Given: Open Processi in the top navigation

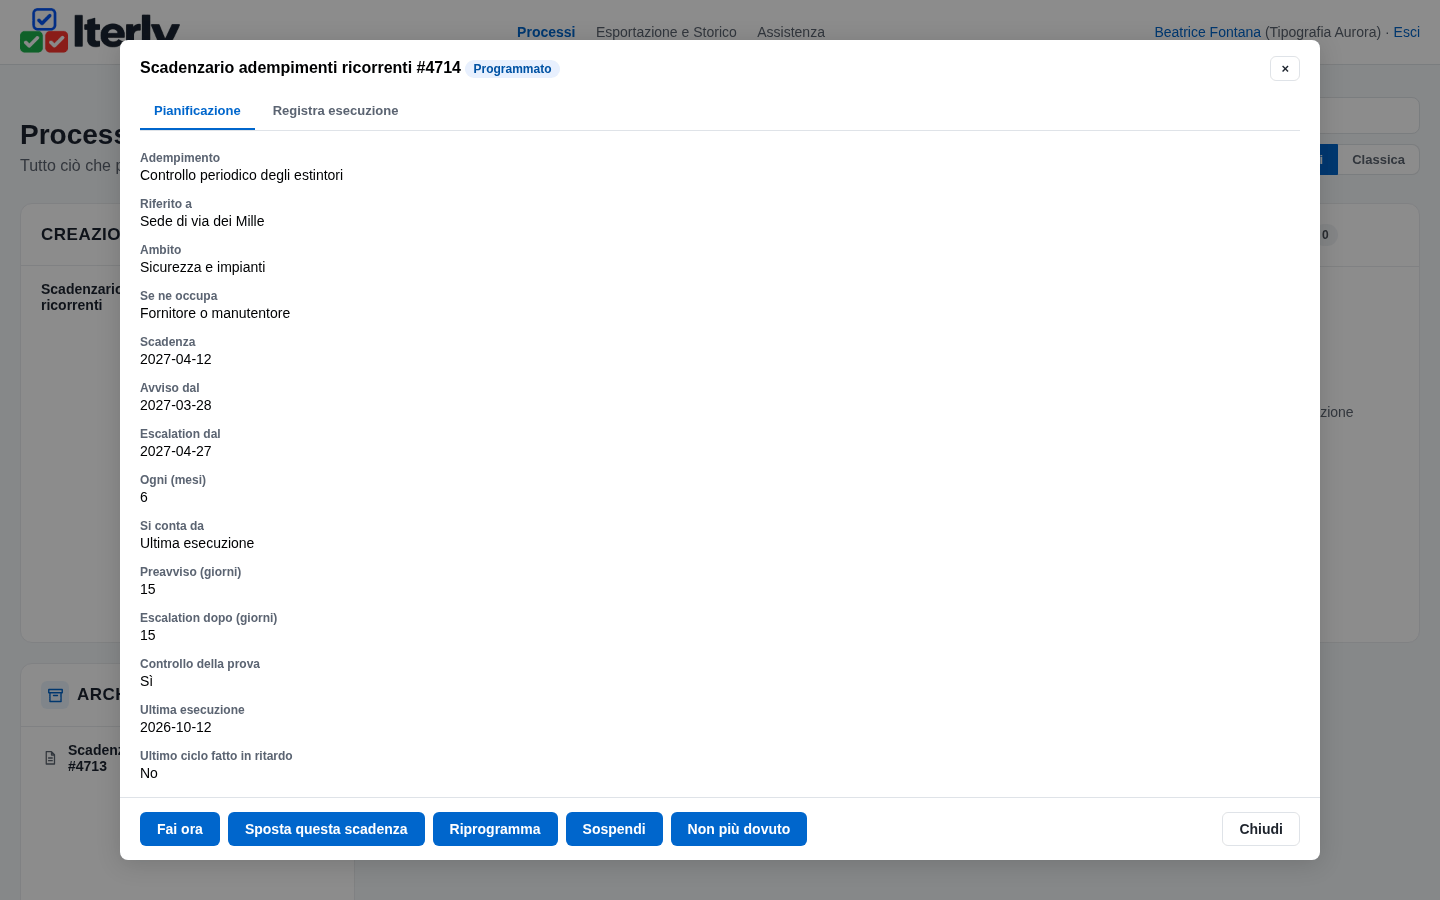Looking at the screenshot, I should tap(546, 32).
